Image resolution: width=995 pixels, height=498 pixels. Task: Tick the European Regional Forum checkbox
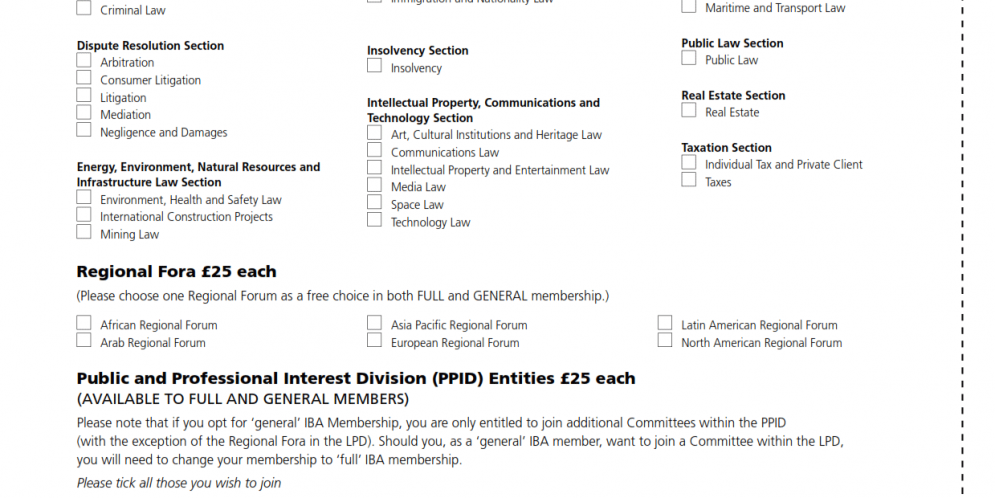(x=374, y=341)
